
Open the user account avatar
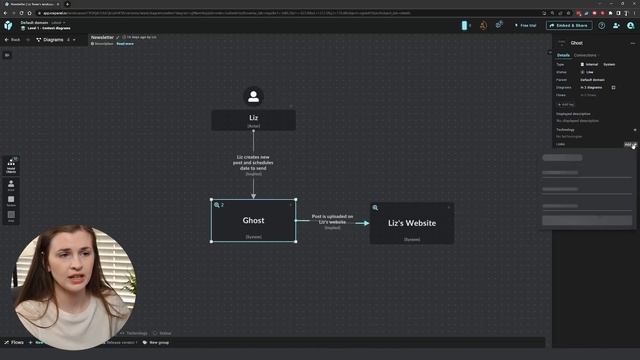631,25
